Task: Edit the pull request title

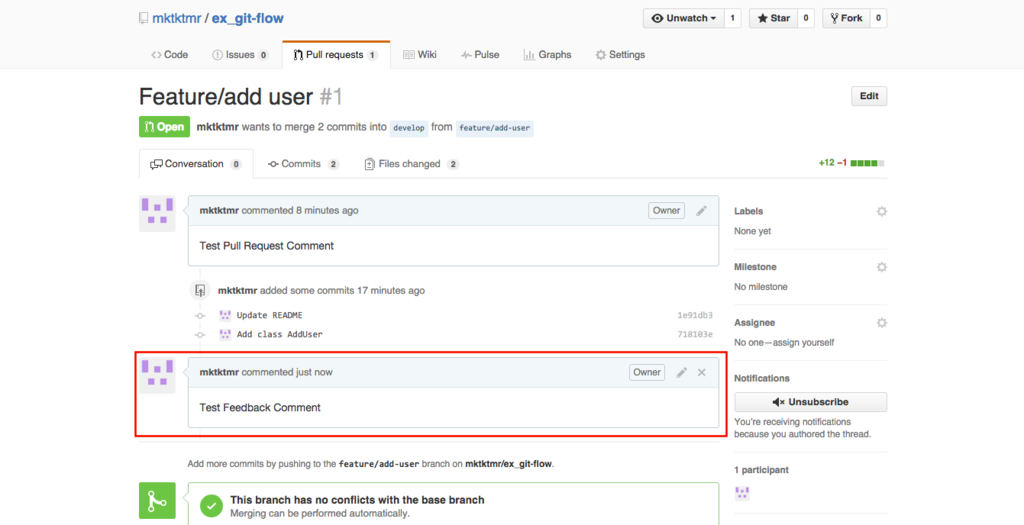Action: [869, 96]
